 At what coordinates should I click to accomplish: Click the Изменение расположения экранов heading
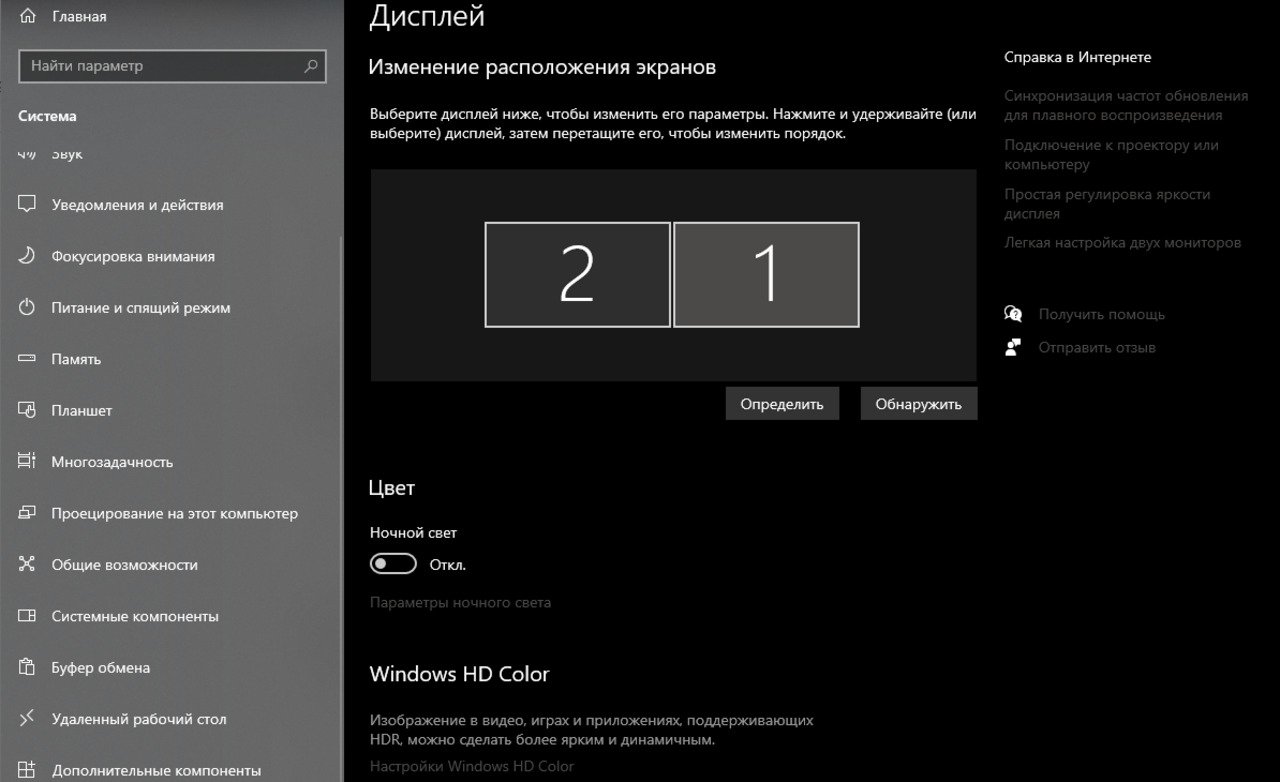[542, 67]
